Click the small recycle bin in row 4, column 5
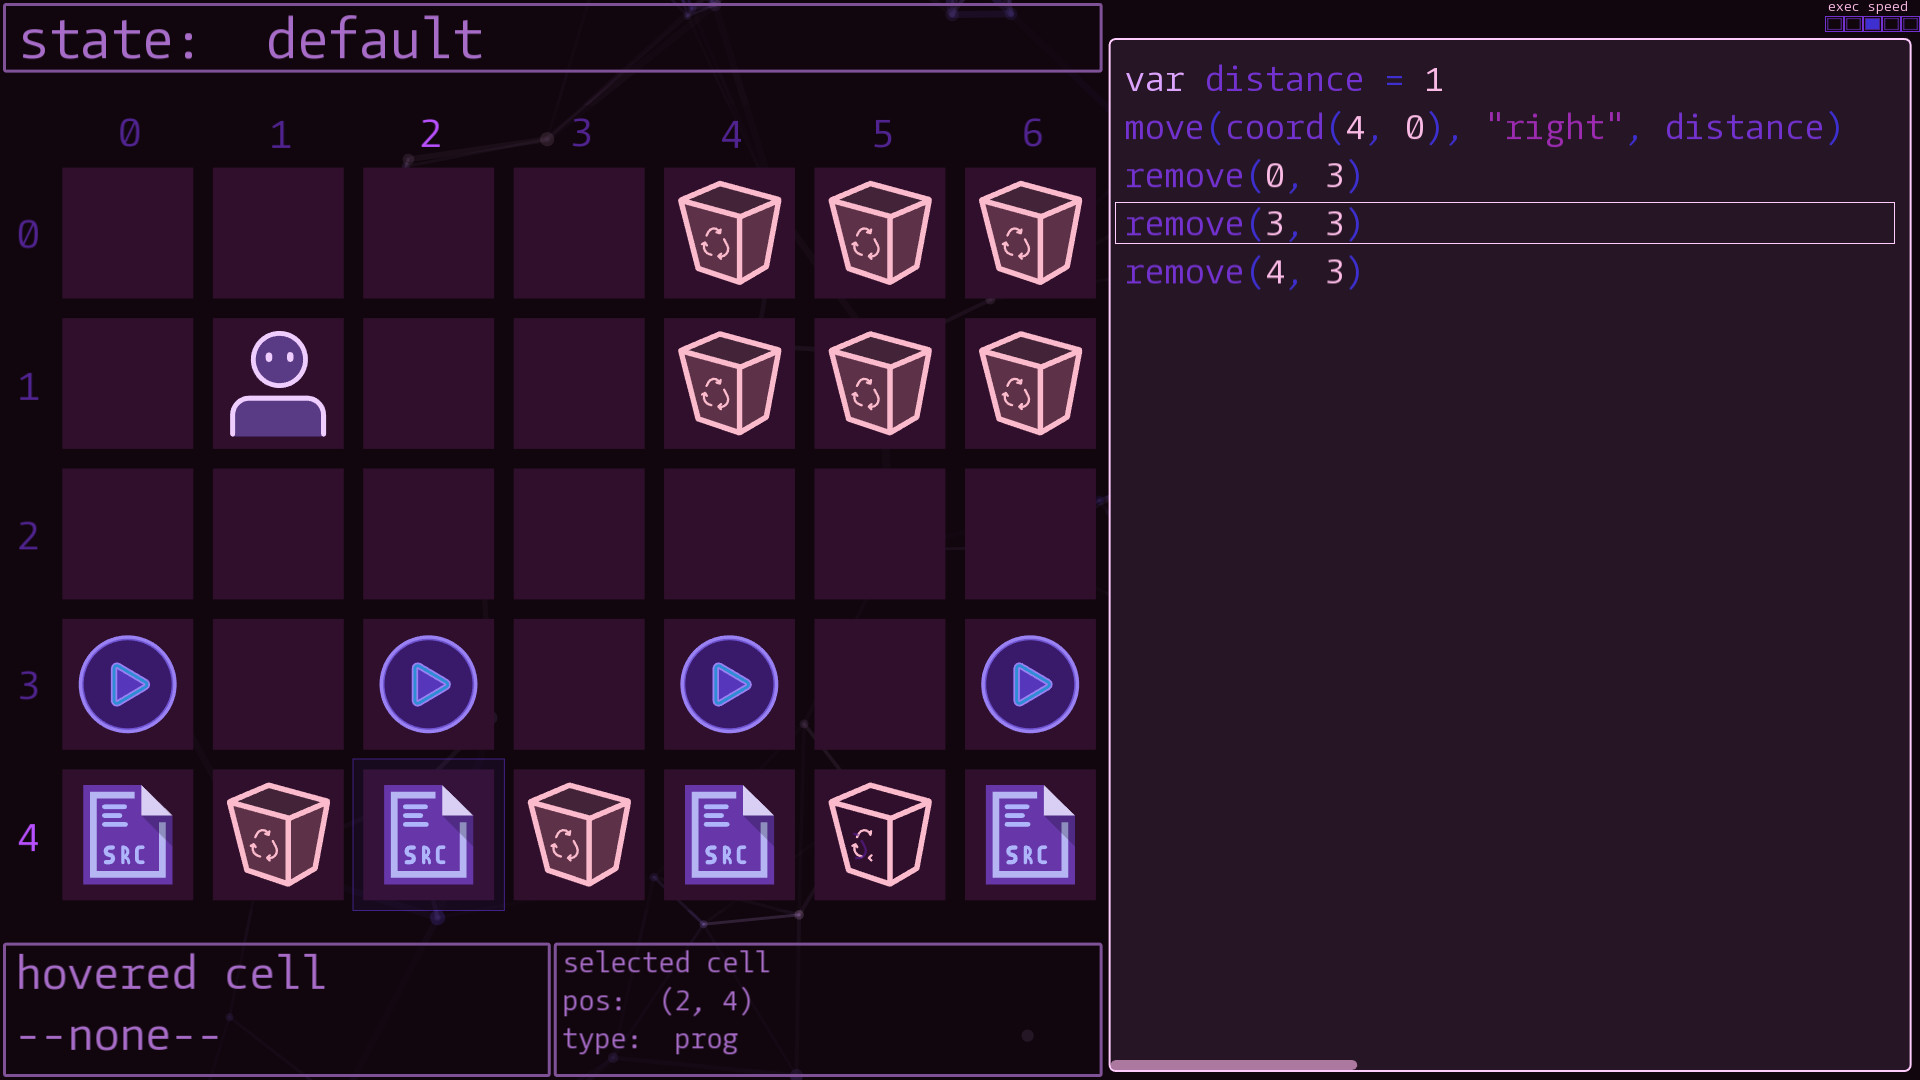The width and height of the screenshot is (1920, 1080). (879, 835)
